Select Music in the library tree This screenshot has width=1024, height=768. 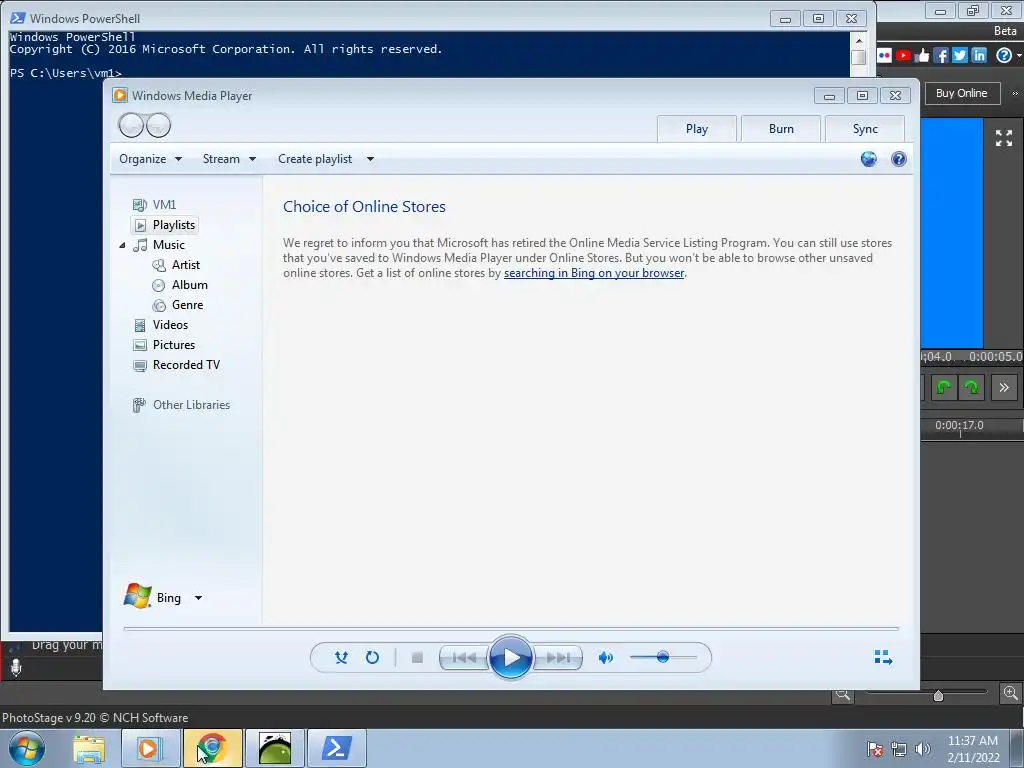[159, 245]
